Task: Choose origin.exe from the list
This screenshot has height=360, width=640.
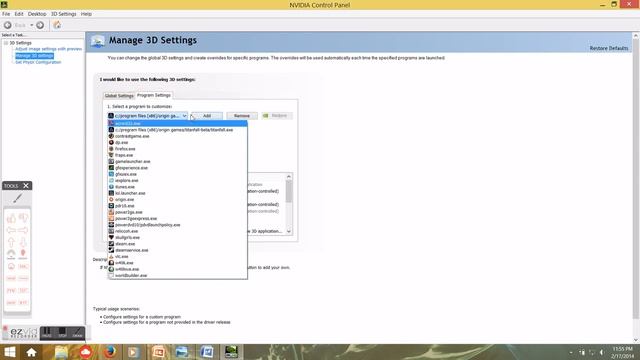Action: click(178, 200)
